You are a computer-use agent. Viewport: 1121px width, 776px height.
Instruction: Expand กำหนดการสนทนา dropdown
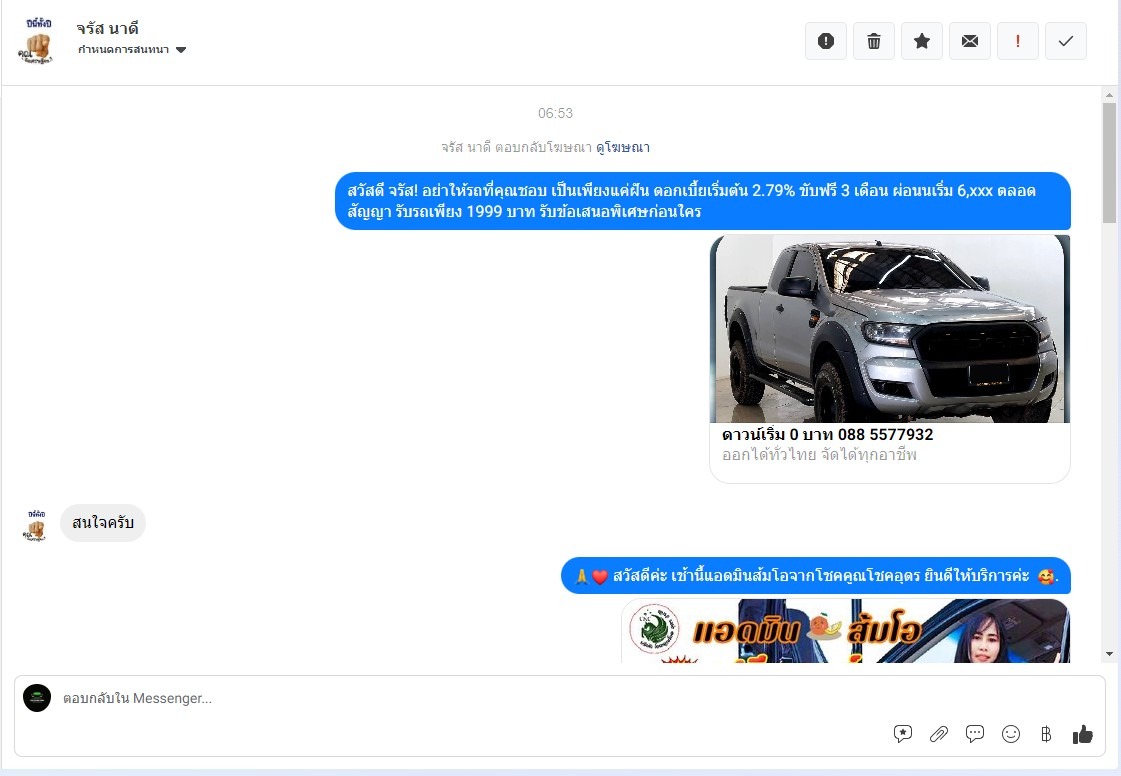click(132, 49)
